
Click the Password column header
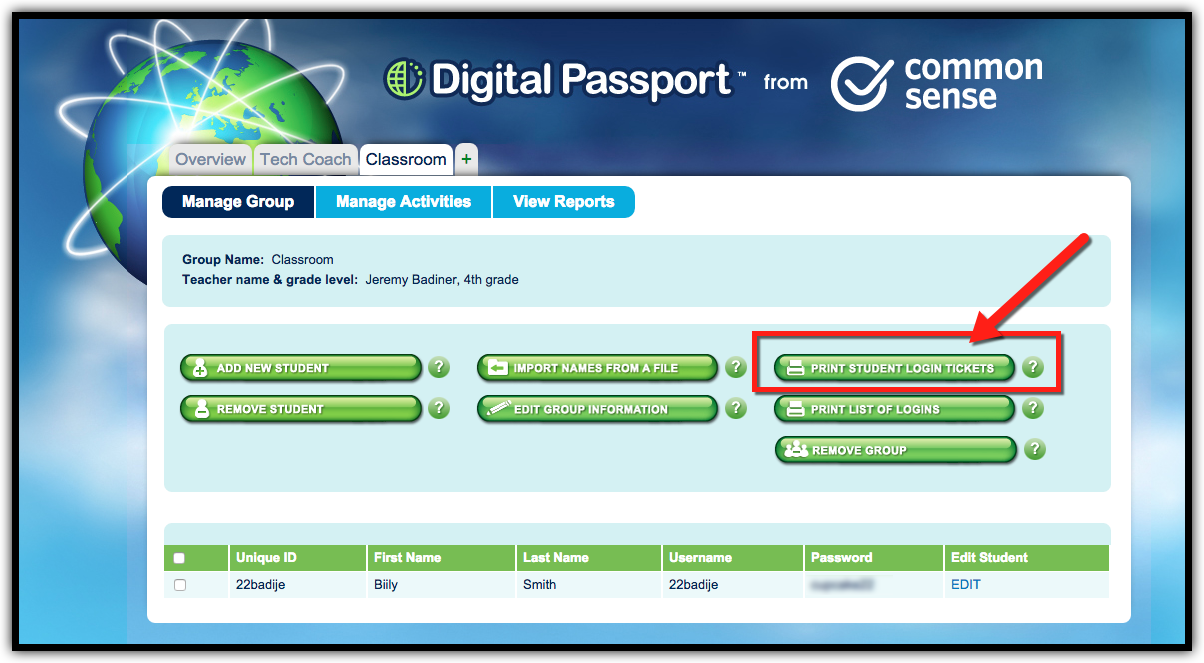[x=874, y=558]
